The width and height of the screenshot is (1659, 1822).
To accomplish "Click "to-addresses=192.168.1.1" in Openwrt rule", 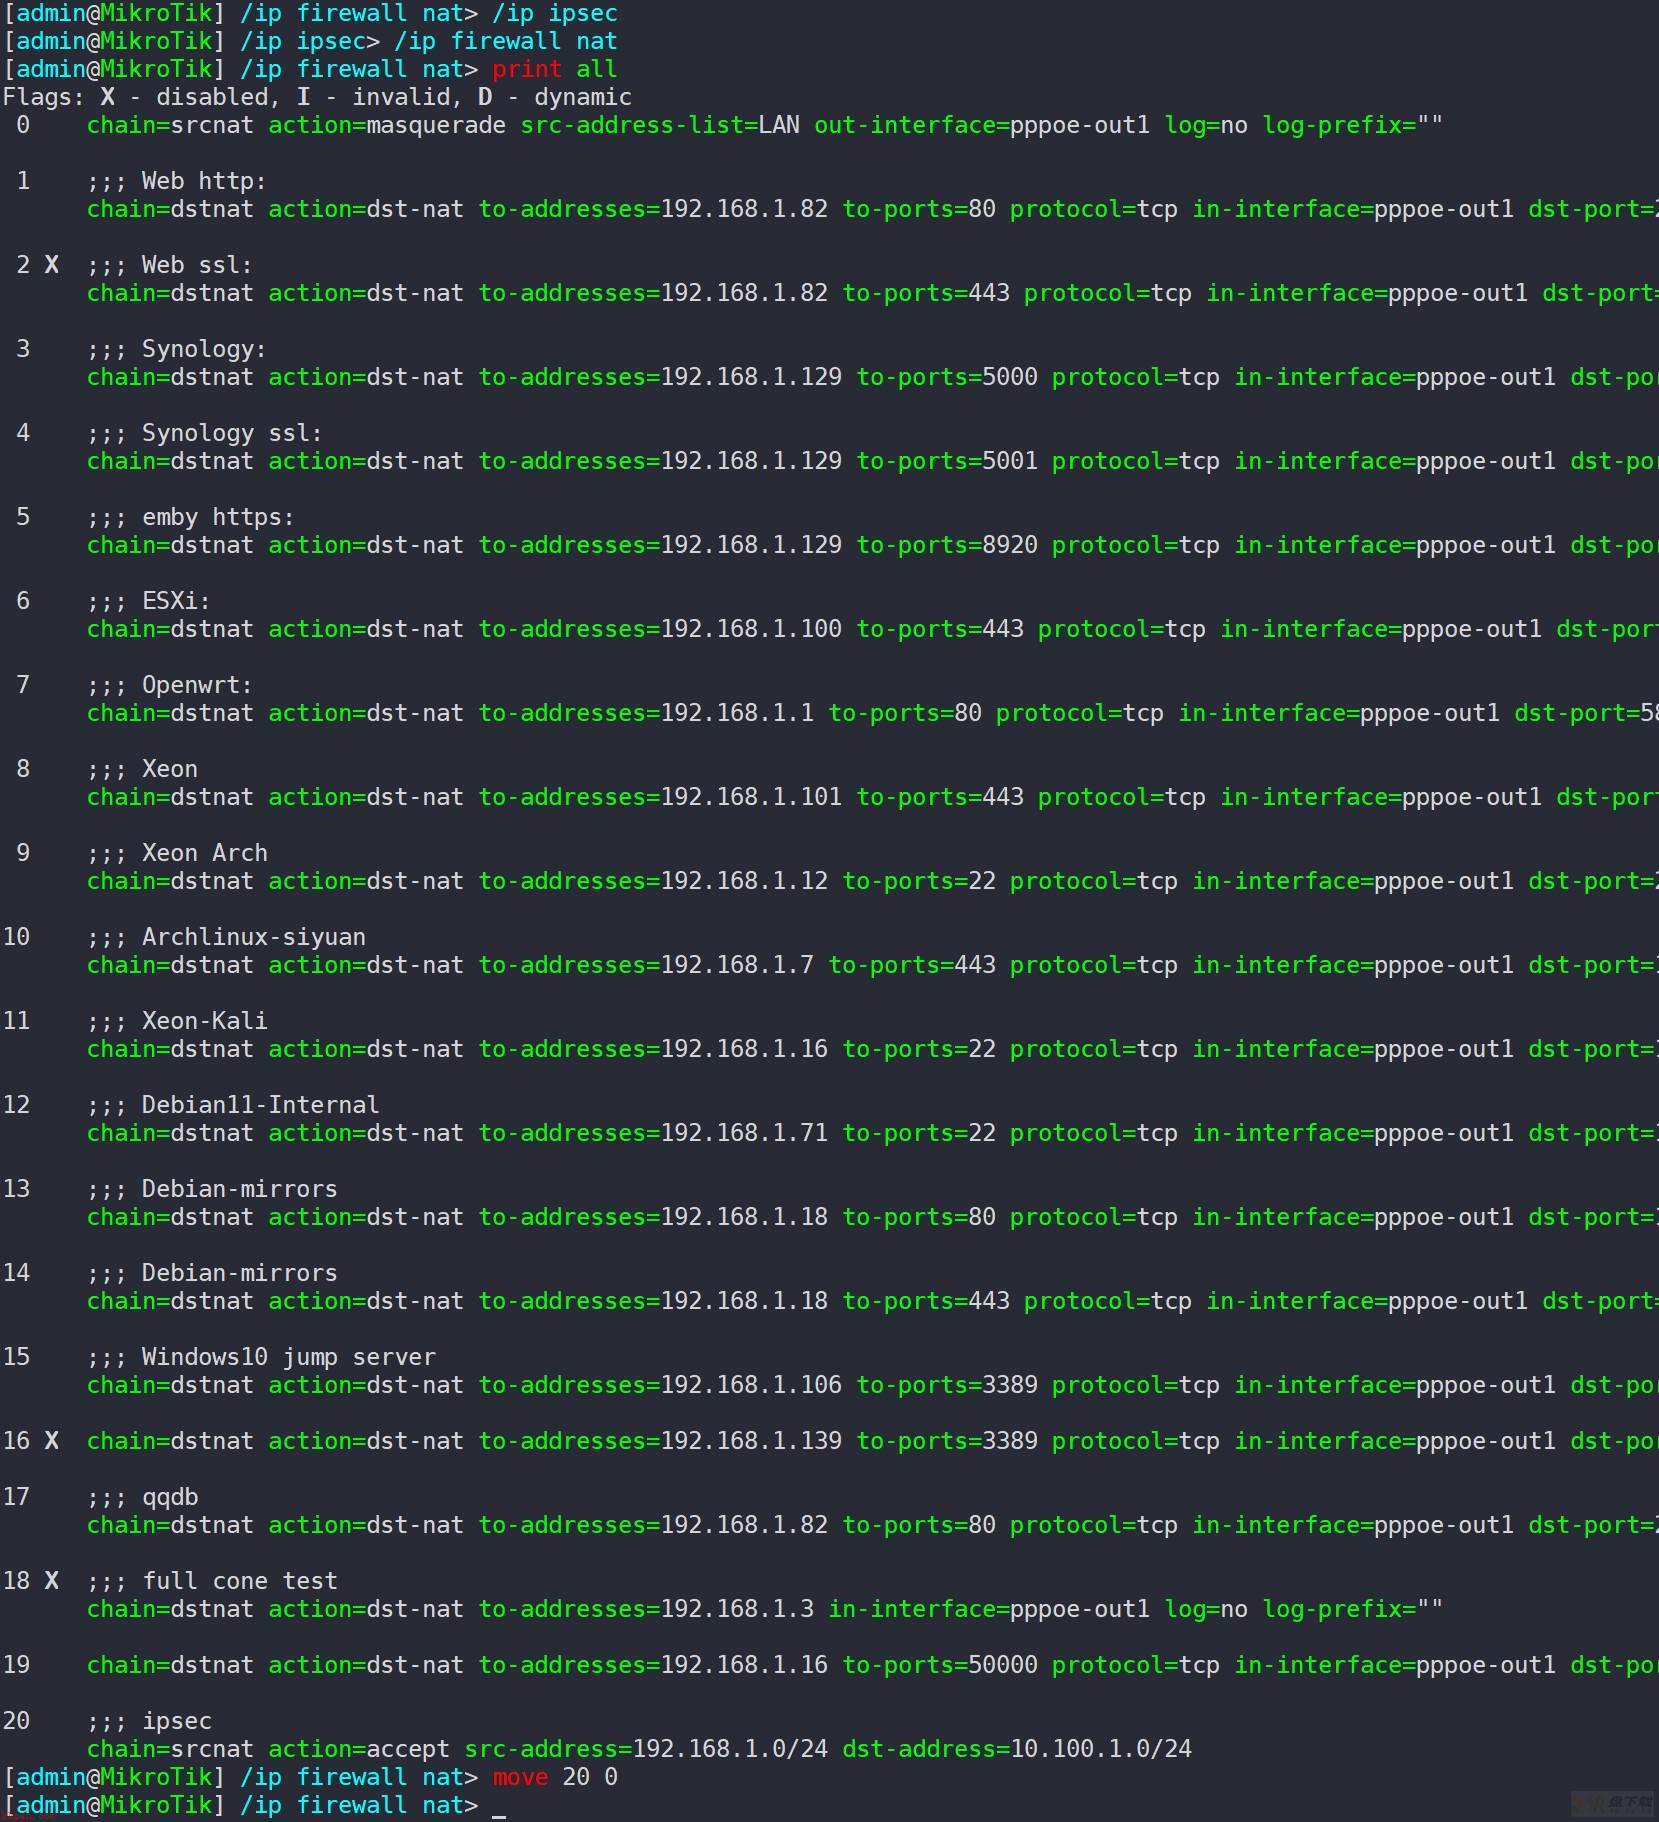I will click(646, 713).
